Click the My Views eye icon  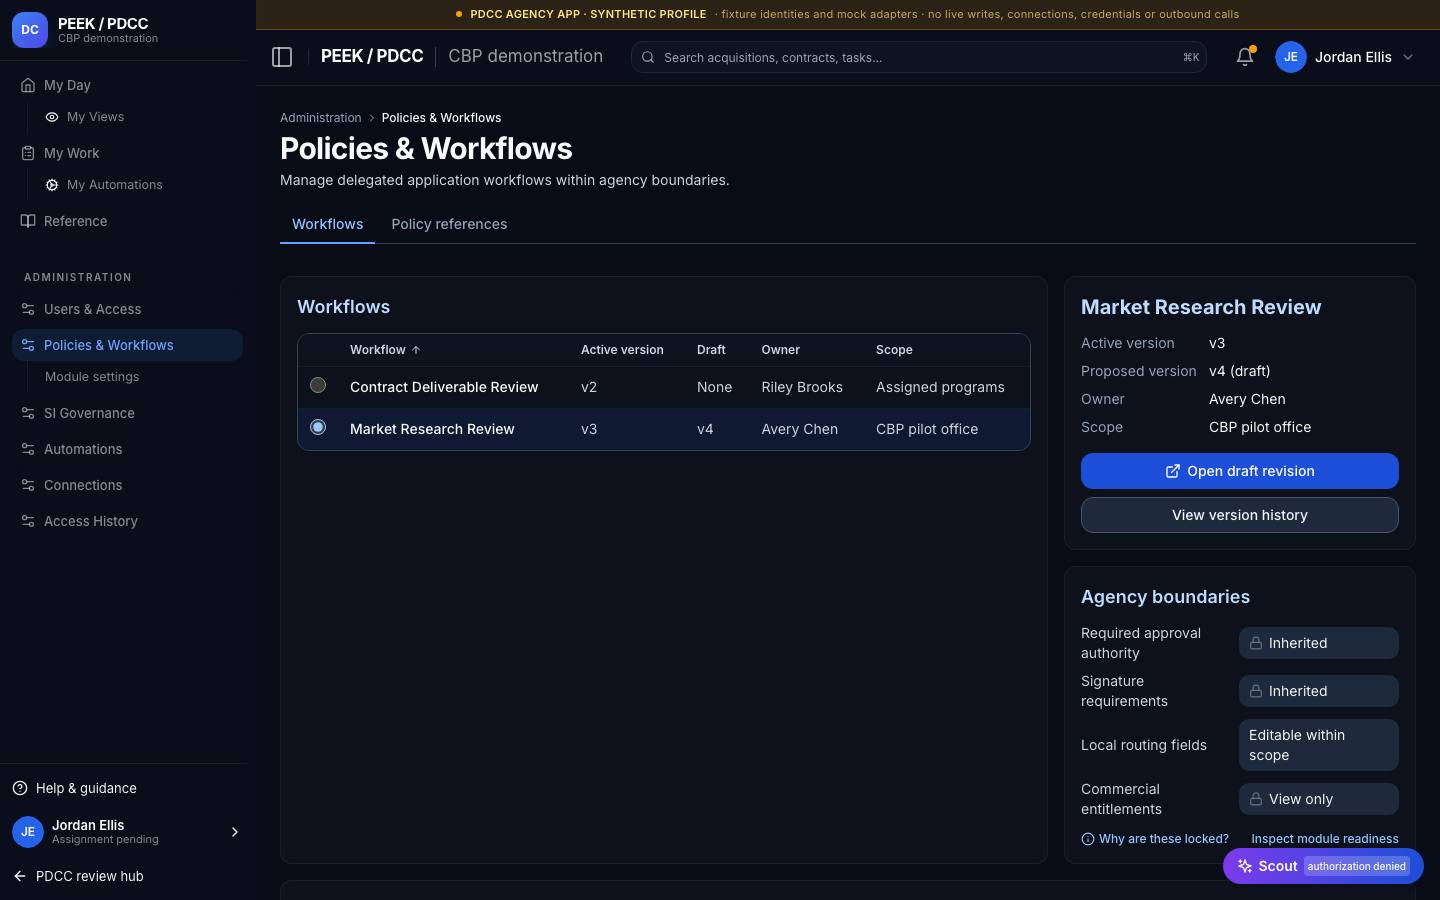(x=52, y=117)
